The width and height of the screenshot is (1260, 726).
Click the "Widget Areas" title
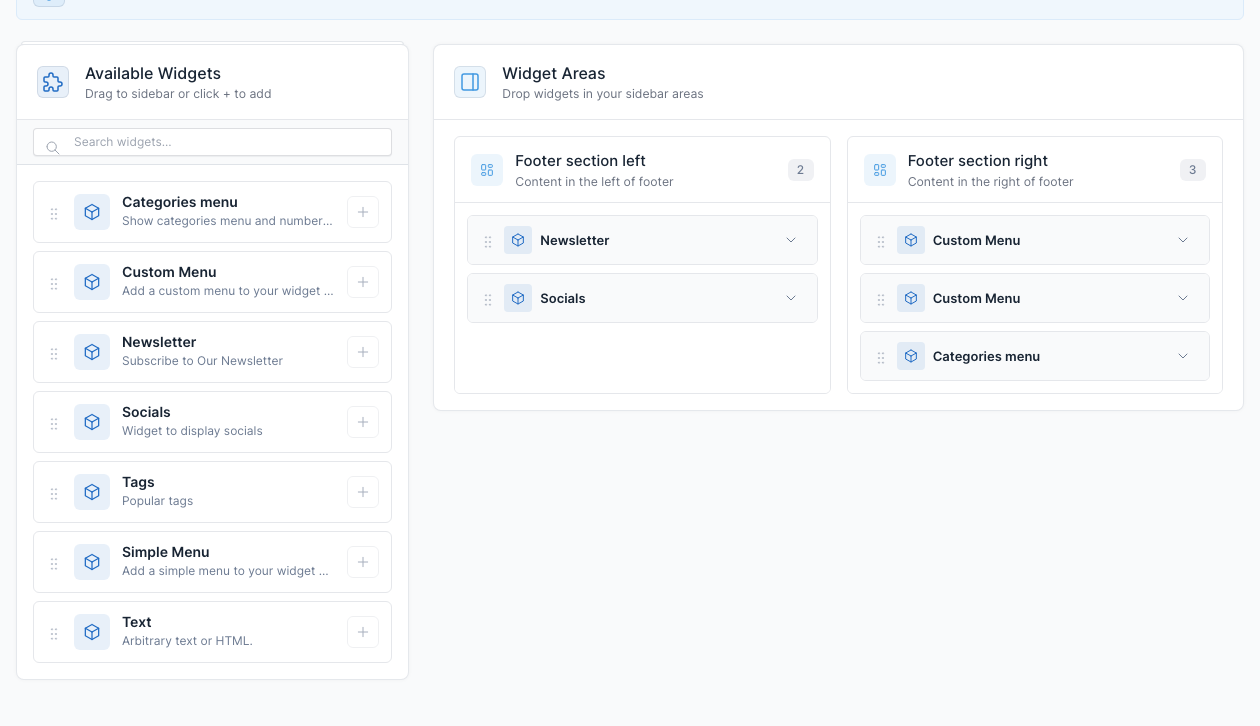point(553,74)
